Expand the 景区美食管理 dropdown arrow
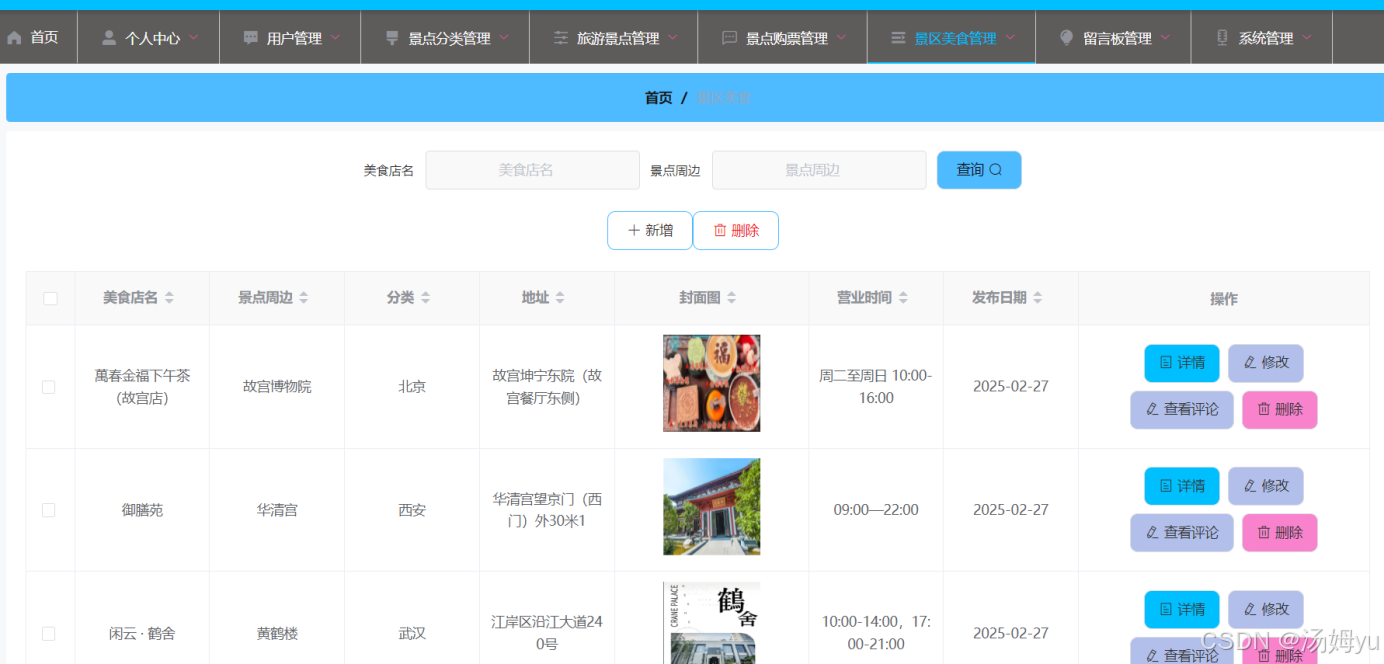 (x=1011, y=38)
